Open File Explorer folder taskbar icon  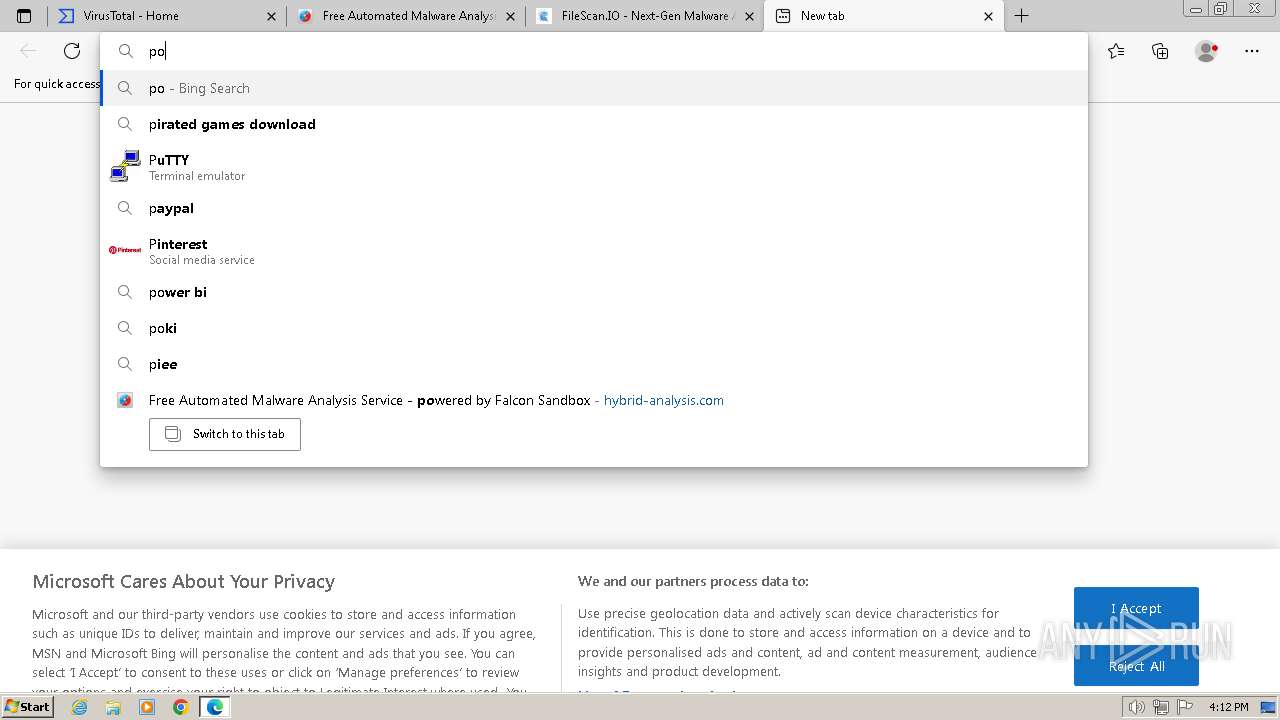(113, 707)
